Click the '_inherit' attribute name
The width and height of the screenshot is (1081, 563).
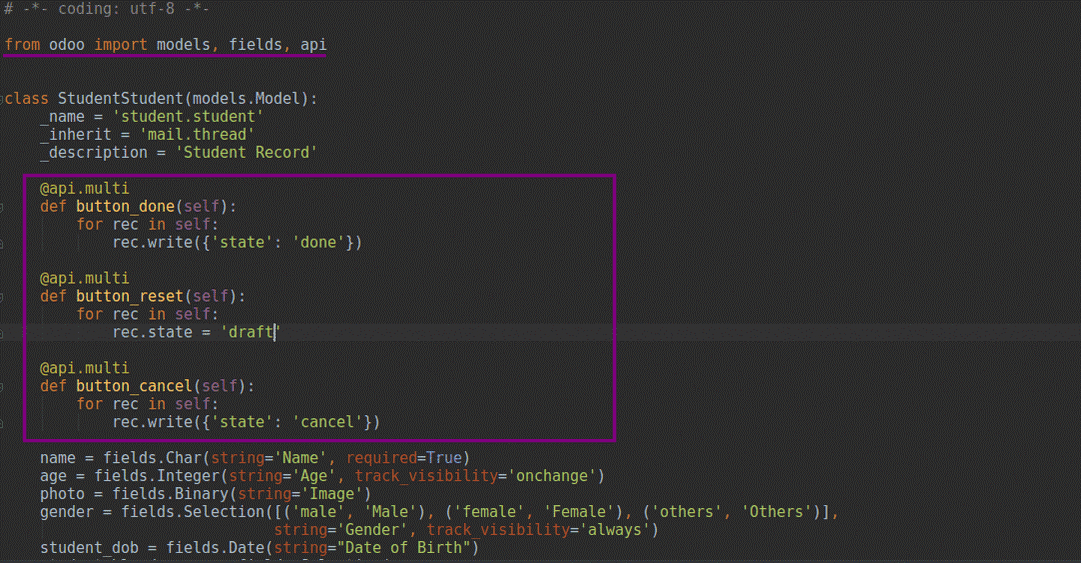point(76,134)
